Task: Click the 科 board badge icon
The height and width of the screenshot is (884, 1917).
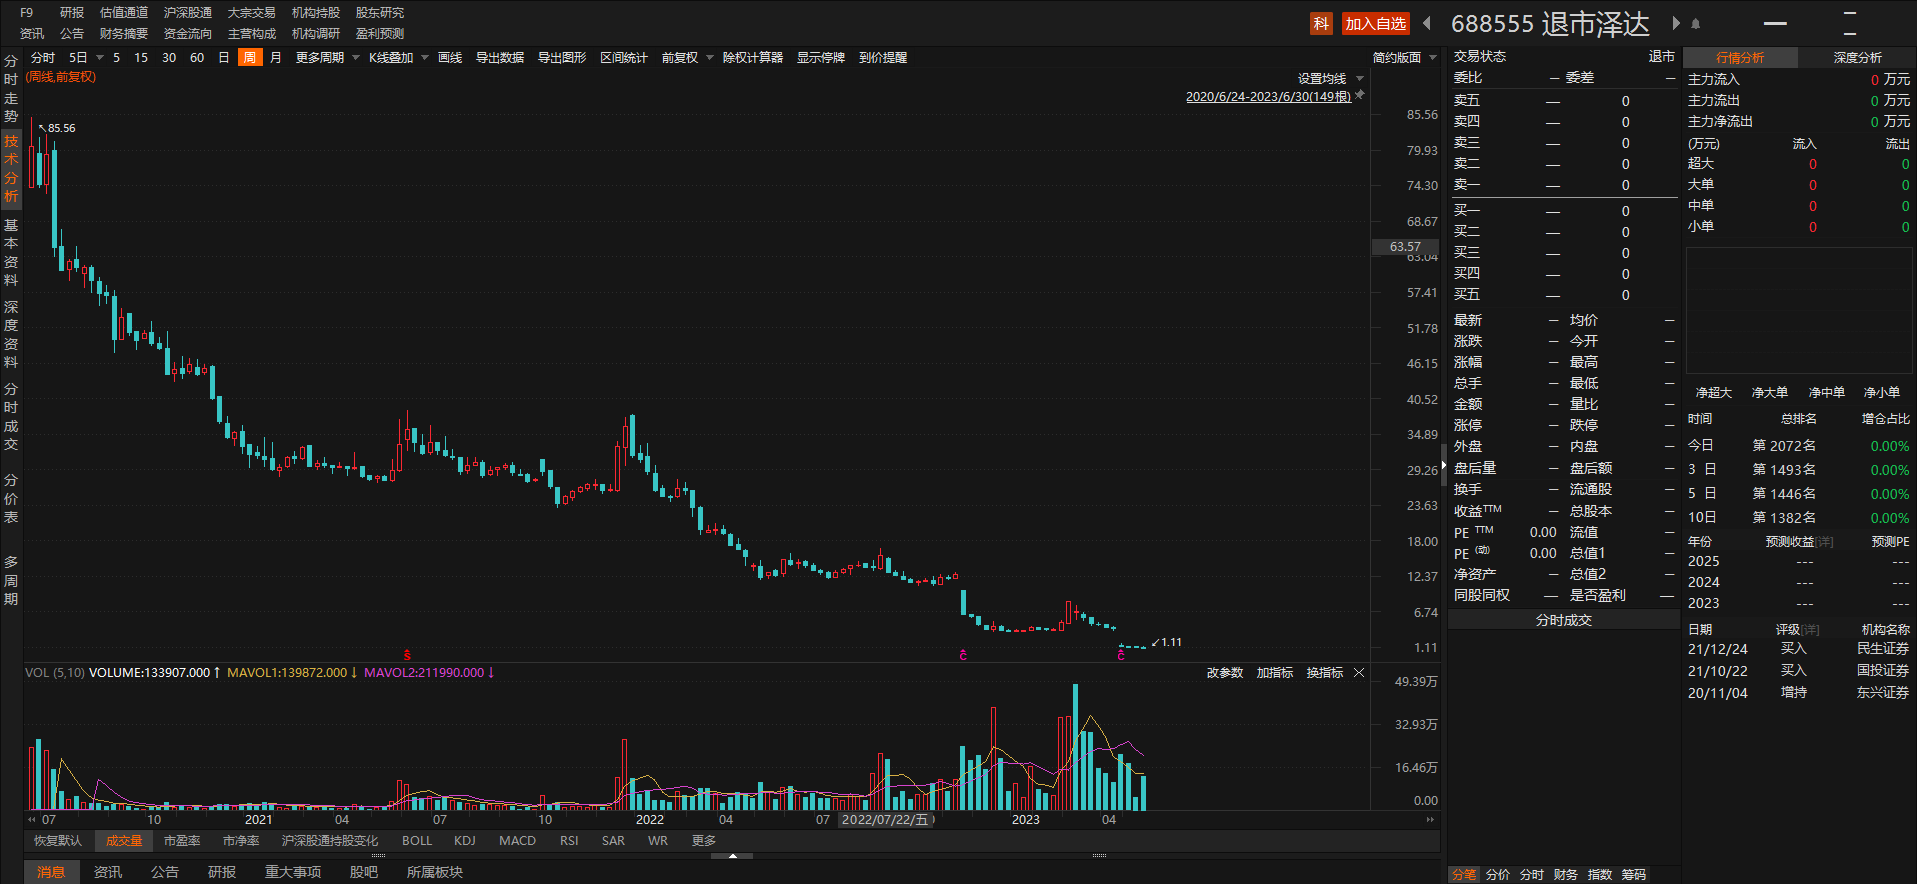Action: click(x=1321, y=24)
